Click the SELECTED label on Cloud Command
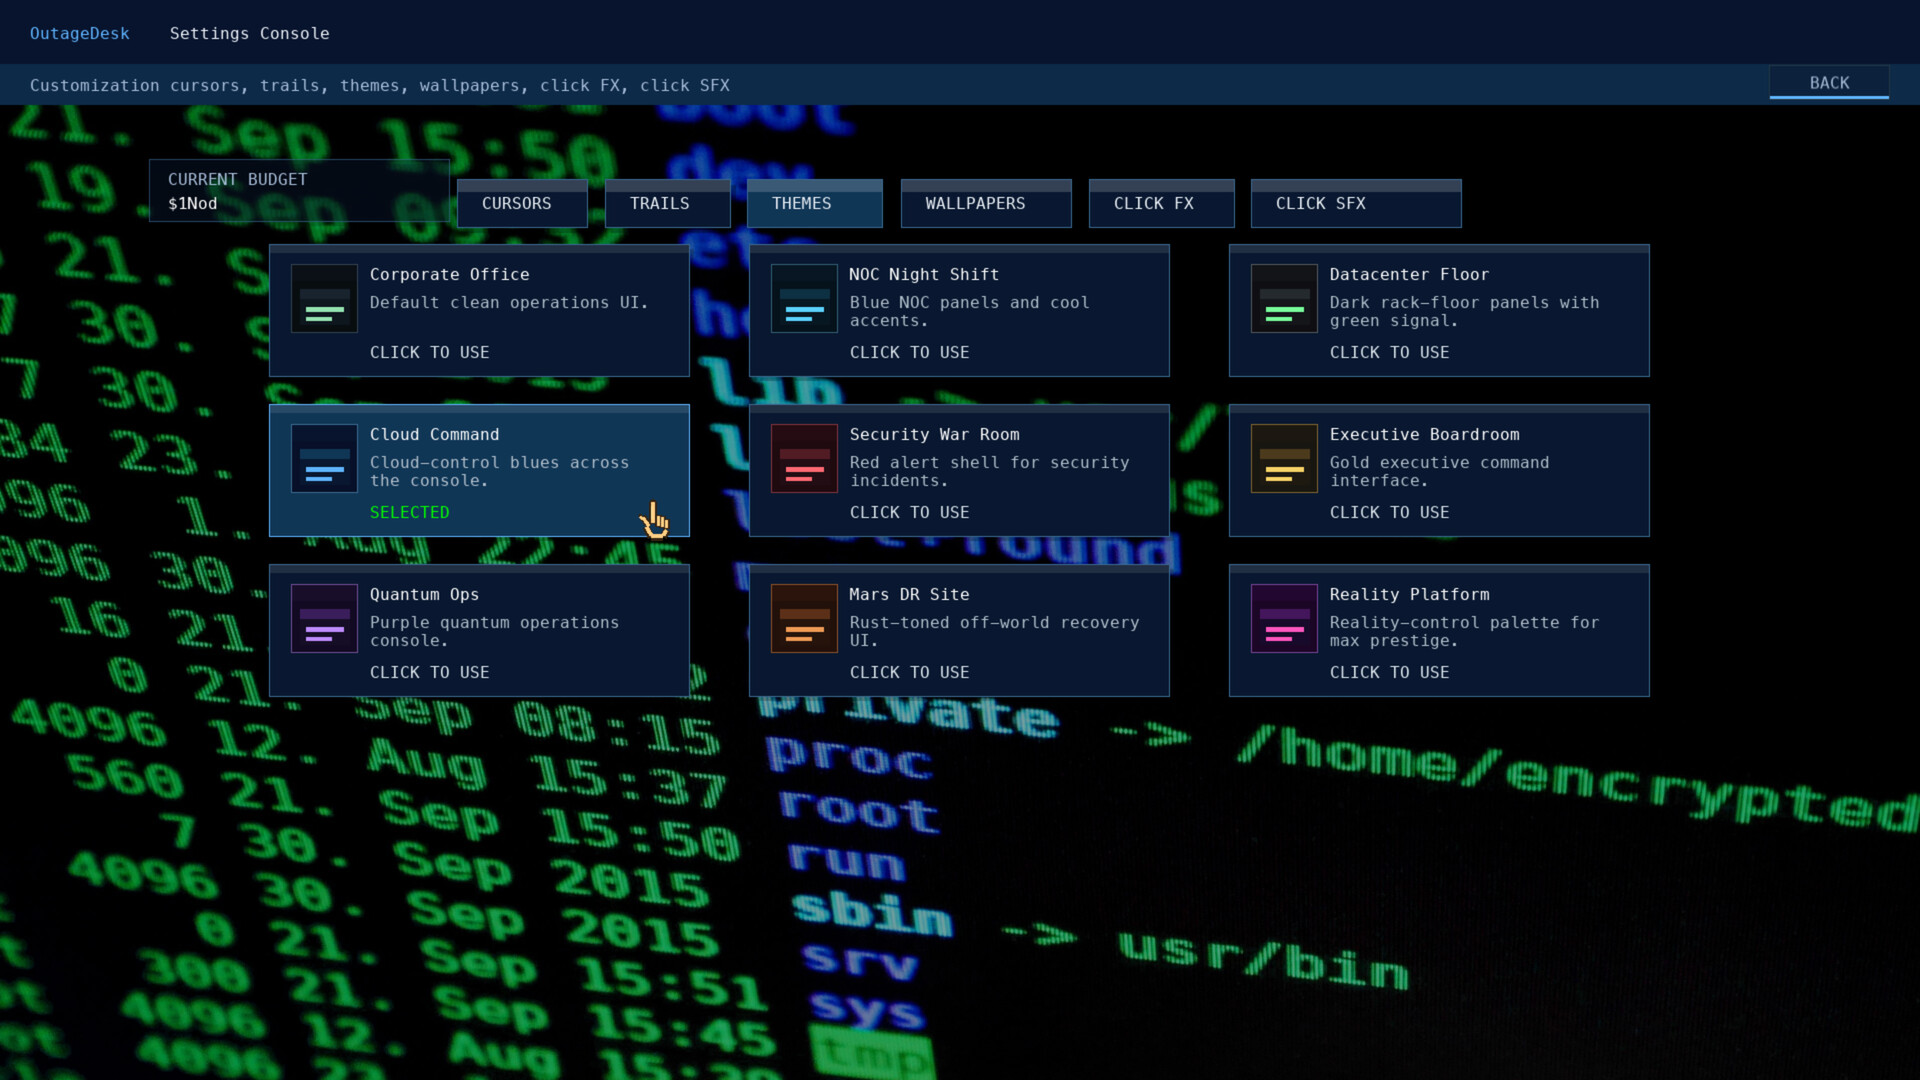1920x1080 pixels. point(410,512)
